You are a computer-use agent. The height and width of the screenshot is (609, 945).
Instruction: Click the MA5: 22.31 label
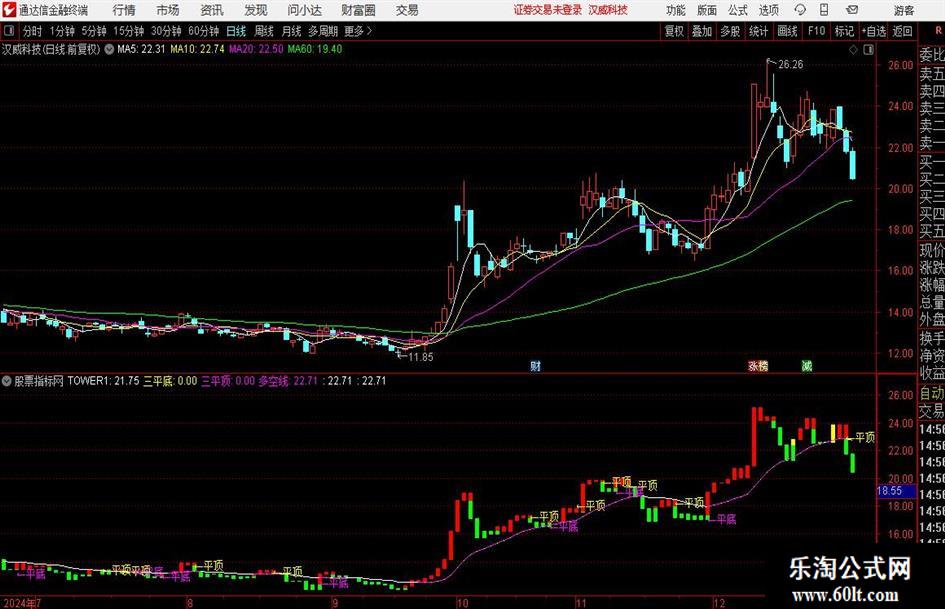tap(141, 49)
